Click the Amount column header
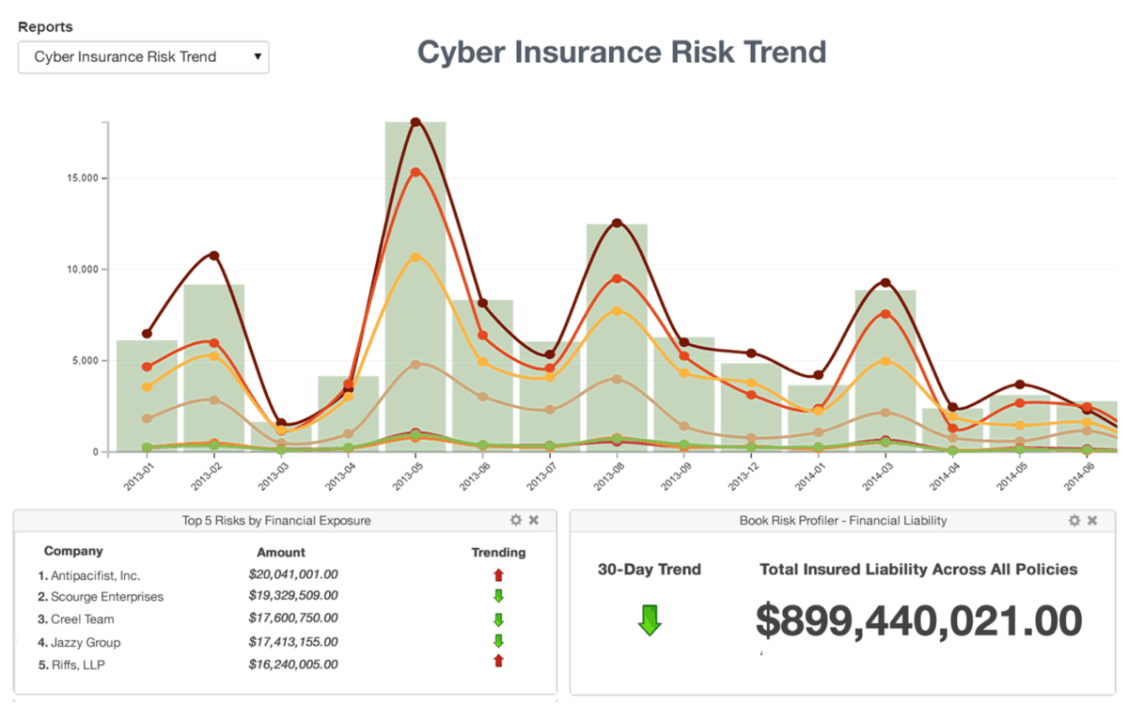Viewport: 1128px width, 705px height. pyautogui.click(x=281, y=552)
